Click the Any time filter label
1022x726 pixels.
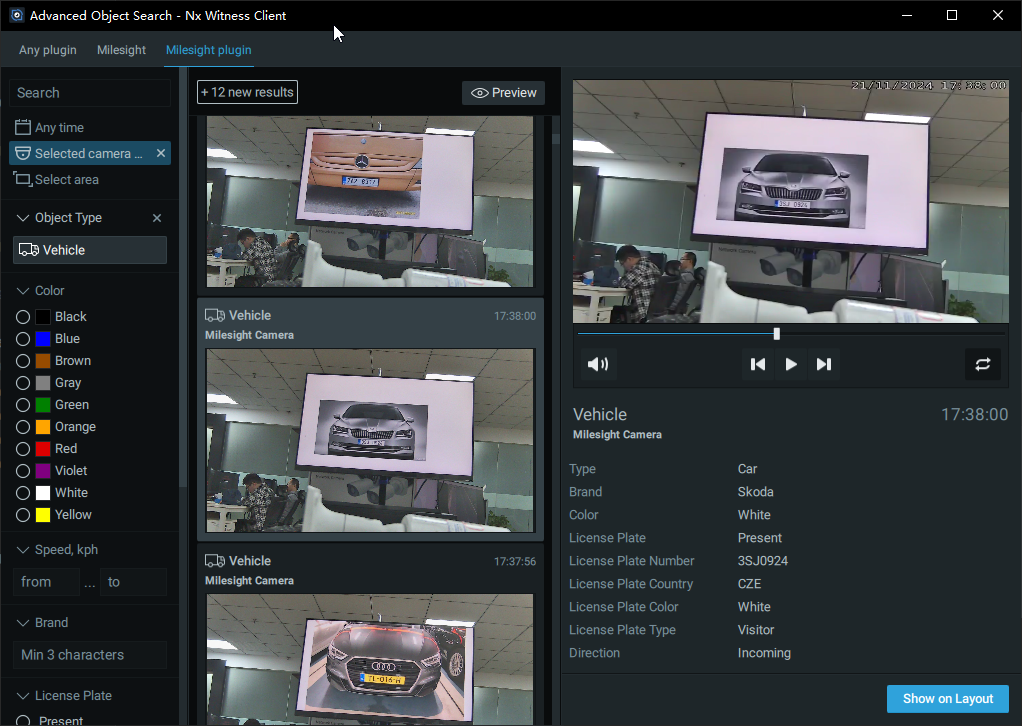59,128
